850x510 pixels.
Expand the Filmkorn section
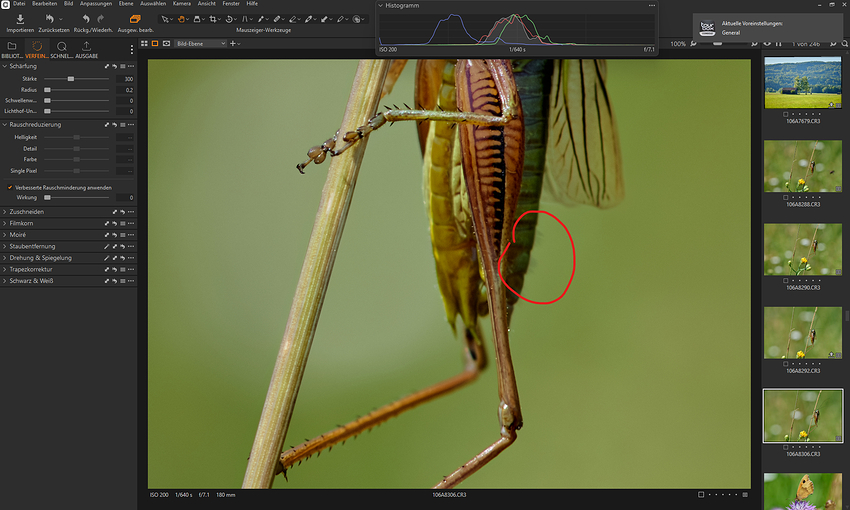coord(5,223)
